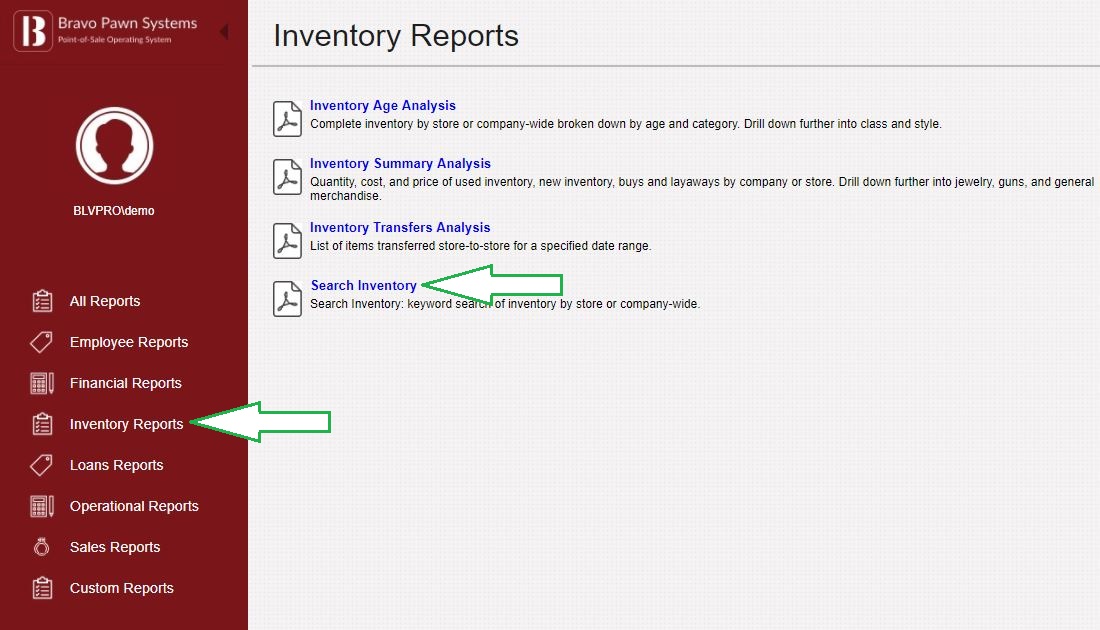Click the PDF icon for Inventory Transfers Analysis

point(288,241)
